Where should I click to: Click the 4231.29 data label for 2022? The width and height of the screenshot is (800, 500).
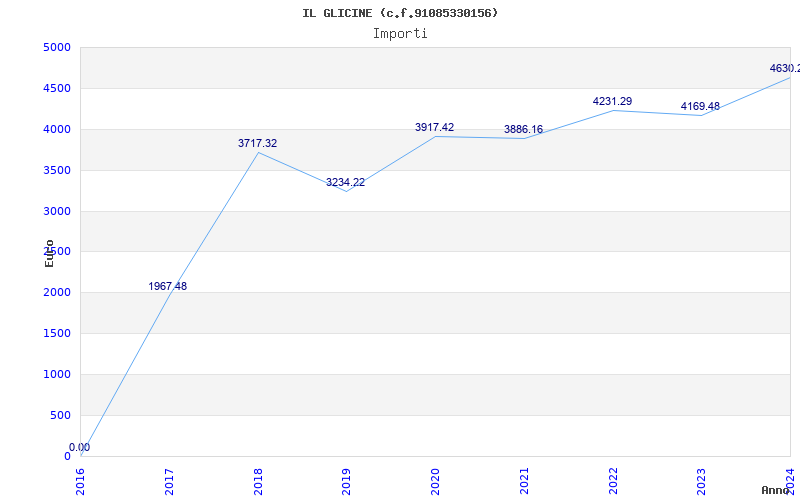click(612, 101)
